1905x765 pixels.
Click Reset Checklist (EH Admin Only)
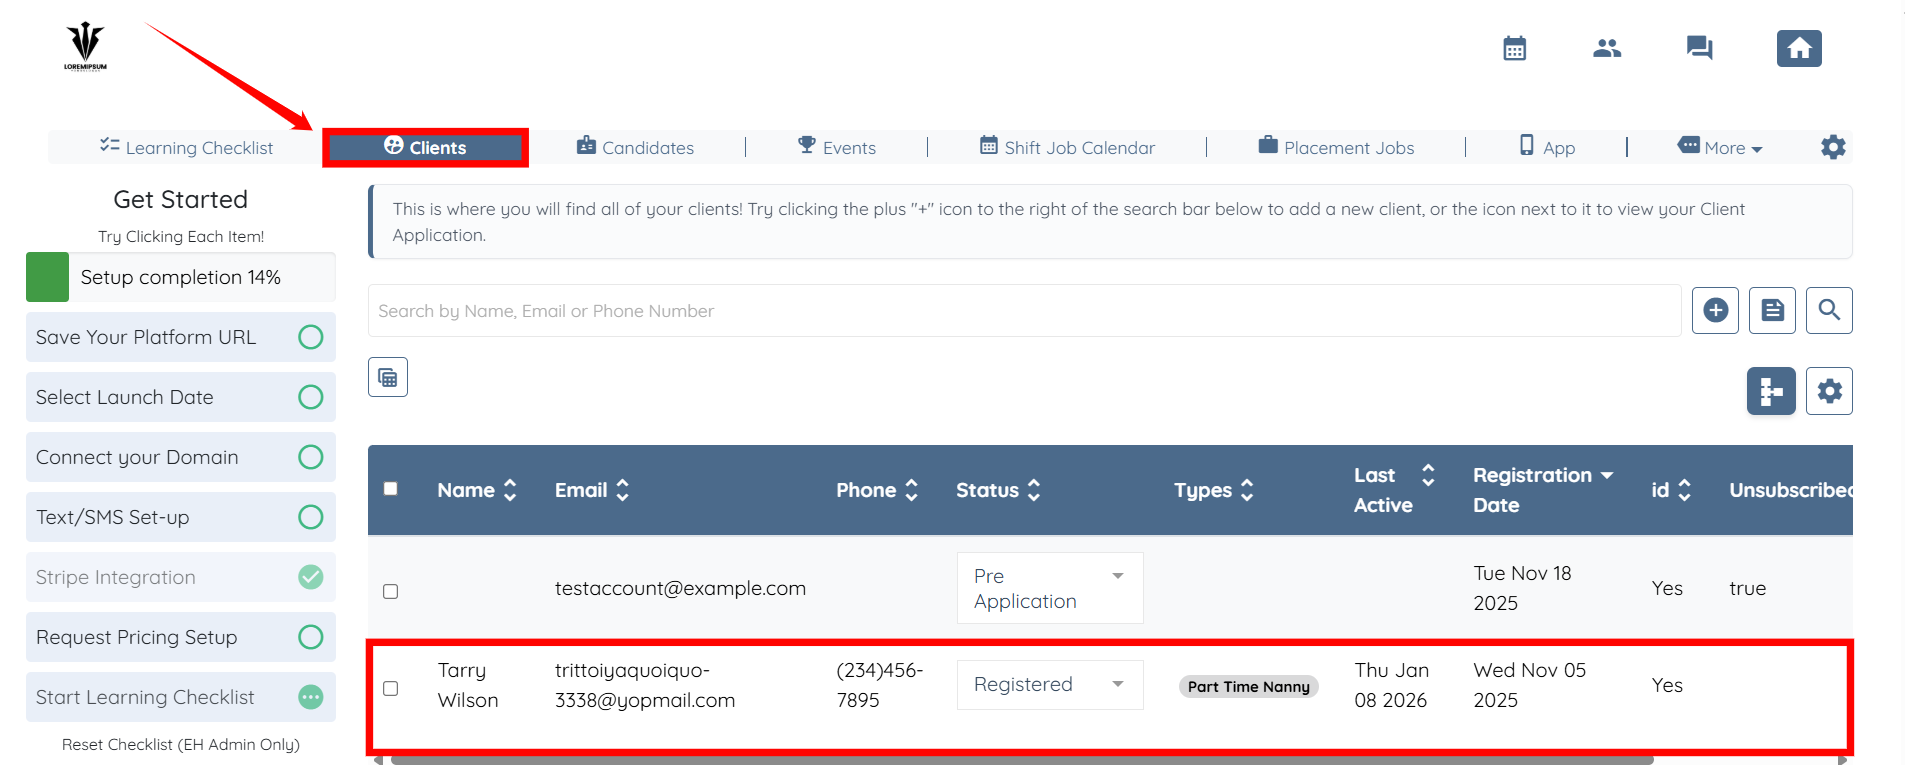[181, 744]
